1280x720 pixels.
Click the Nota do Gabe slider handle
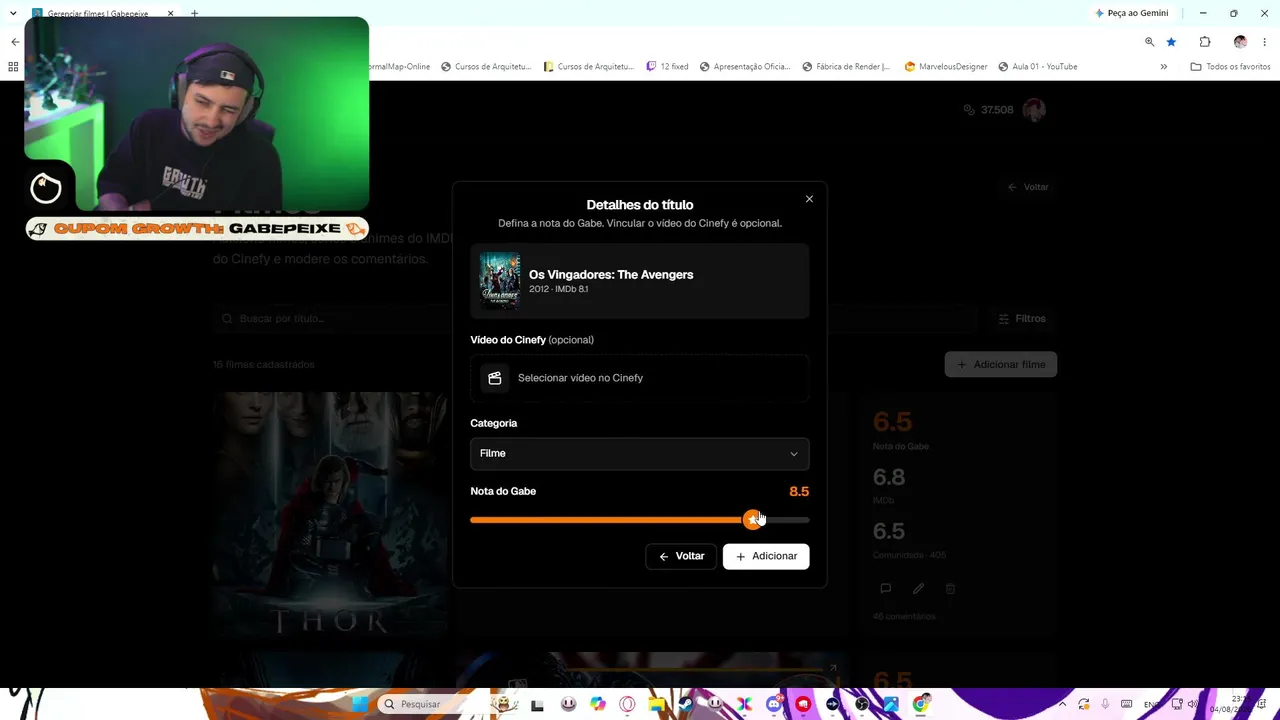tap(752, 520)
